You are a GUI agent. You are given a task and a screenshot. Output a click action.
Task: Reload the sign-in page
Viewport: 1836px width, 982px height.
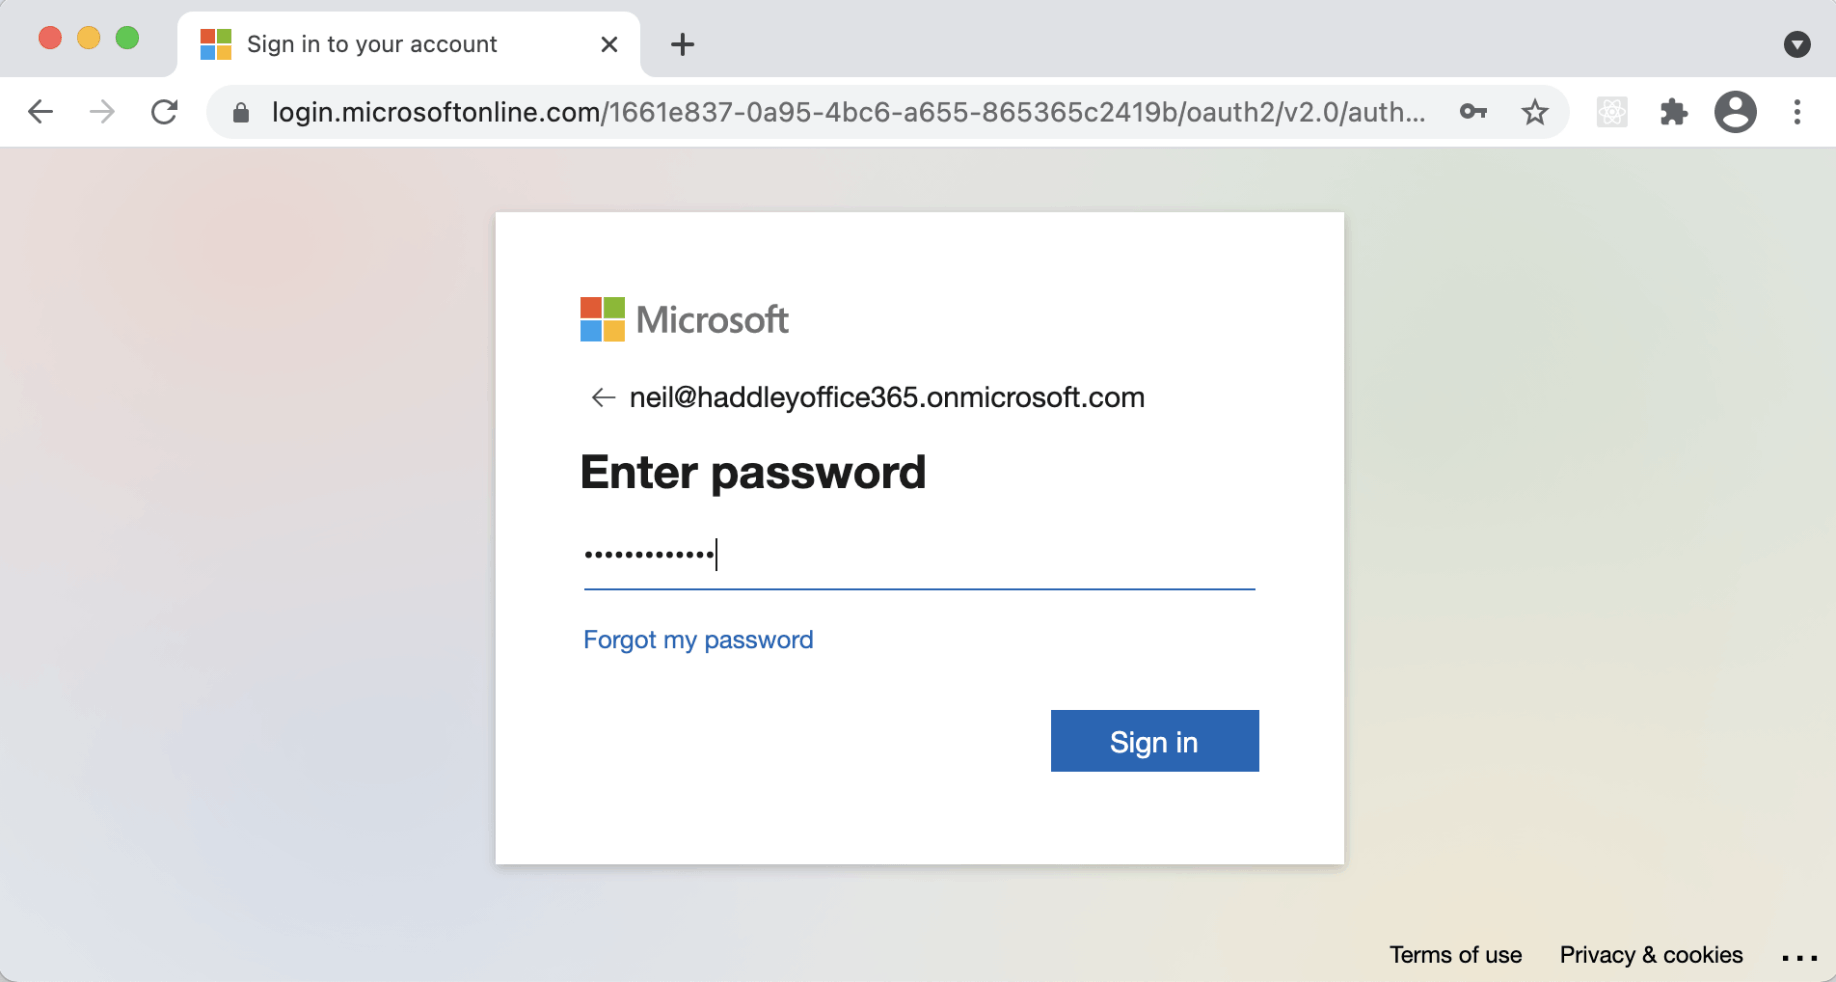[x=164, y=112]
